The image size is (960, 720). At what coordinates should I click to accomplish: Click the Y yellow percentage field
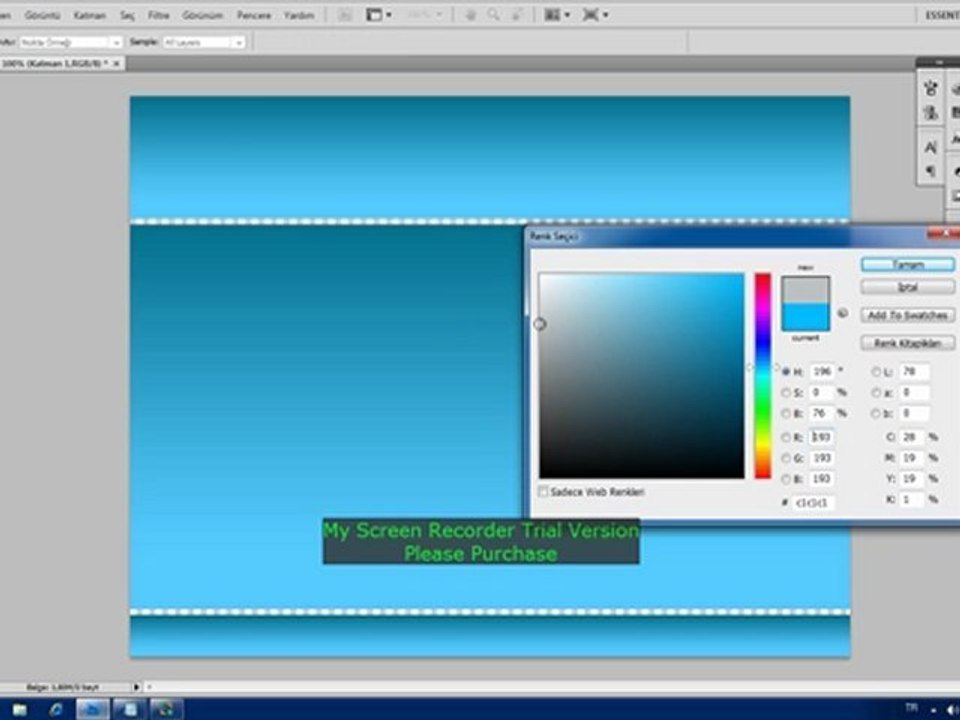[912, 479]
